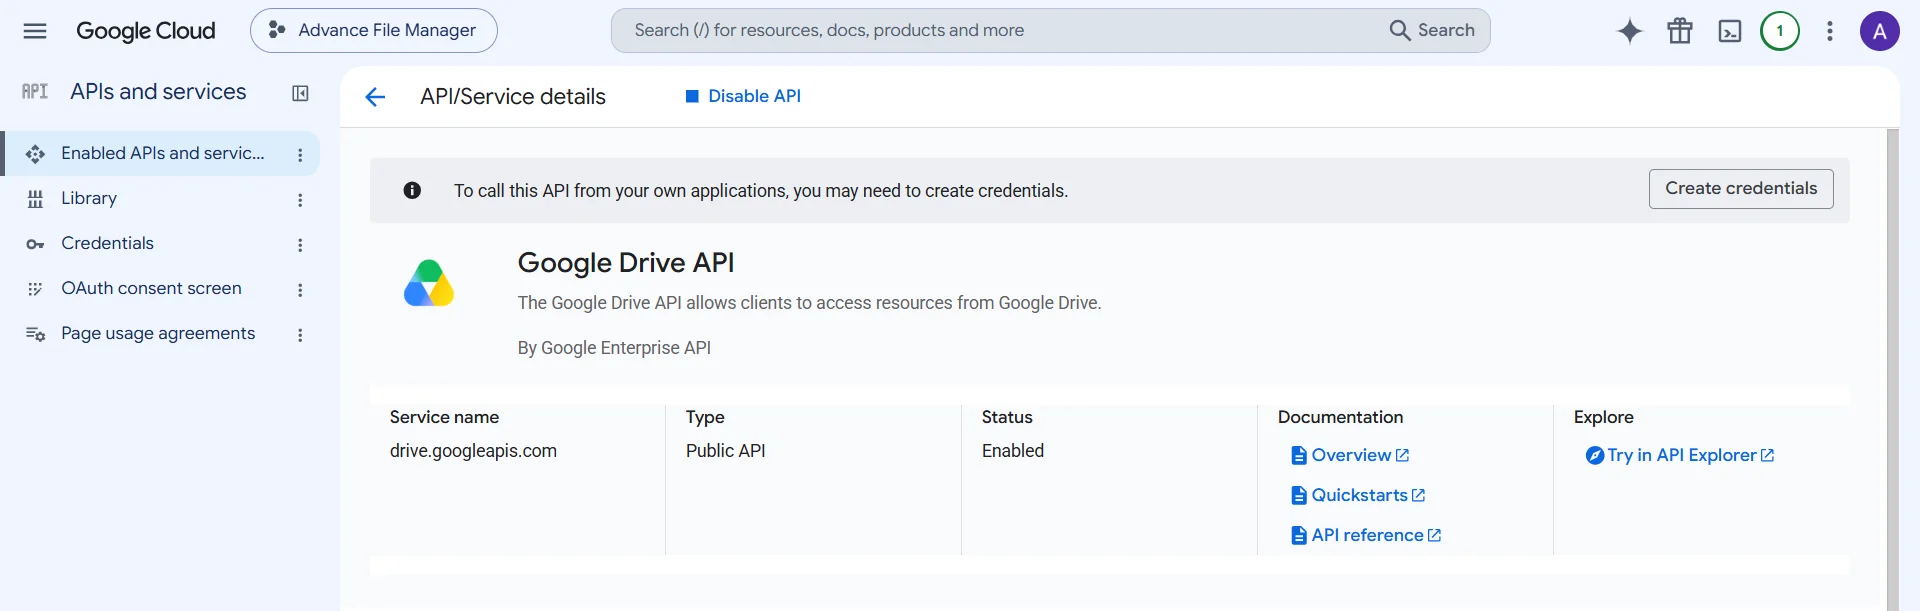This screenshot has width=1920, height=611.
Task: Activate Cloud Shell terminal icon
Action: coord(1730,31)
